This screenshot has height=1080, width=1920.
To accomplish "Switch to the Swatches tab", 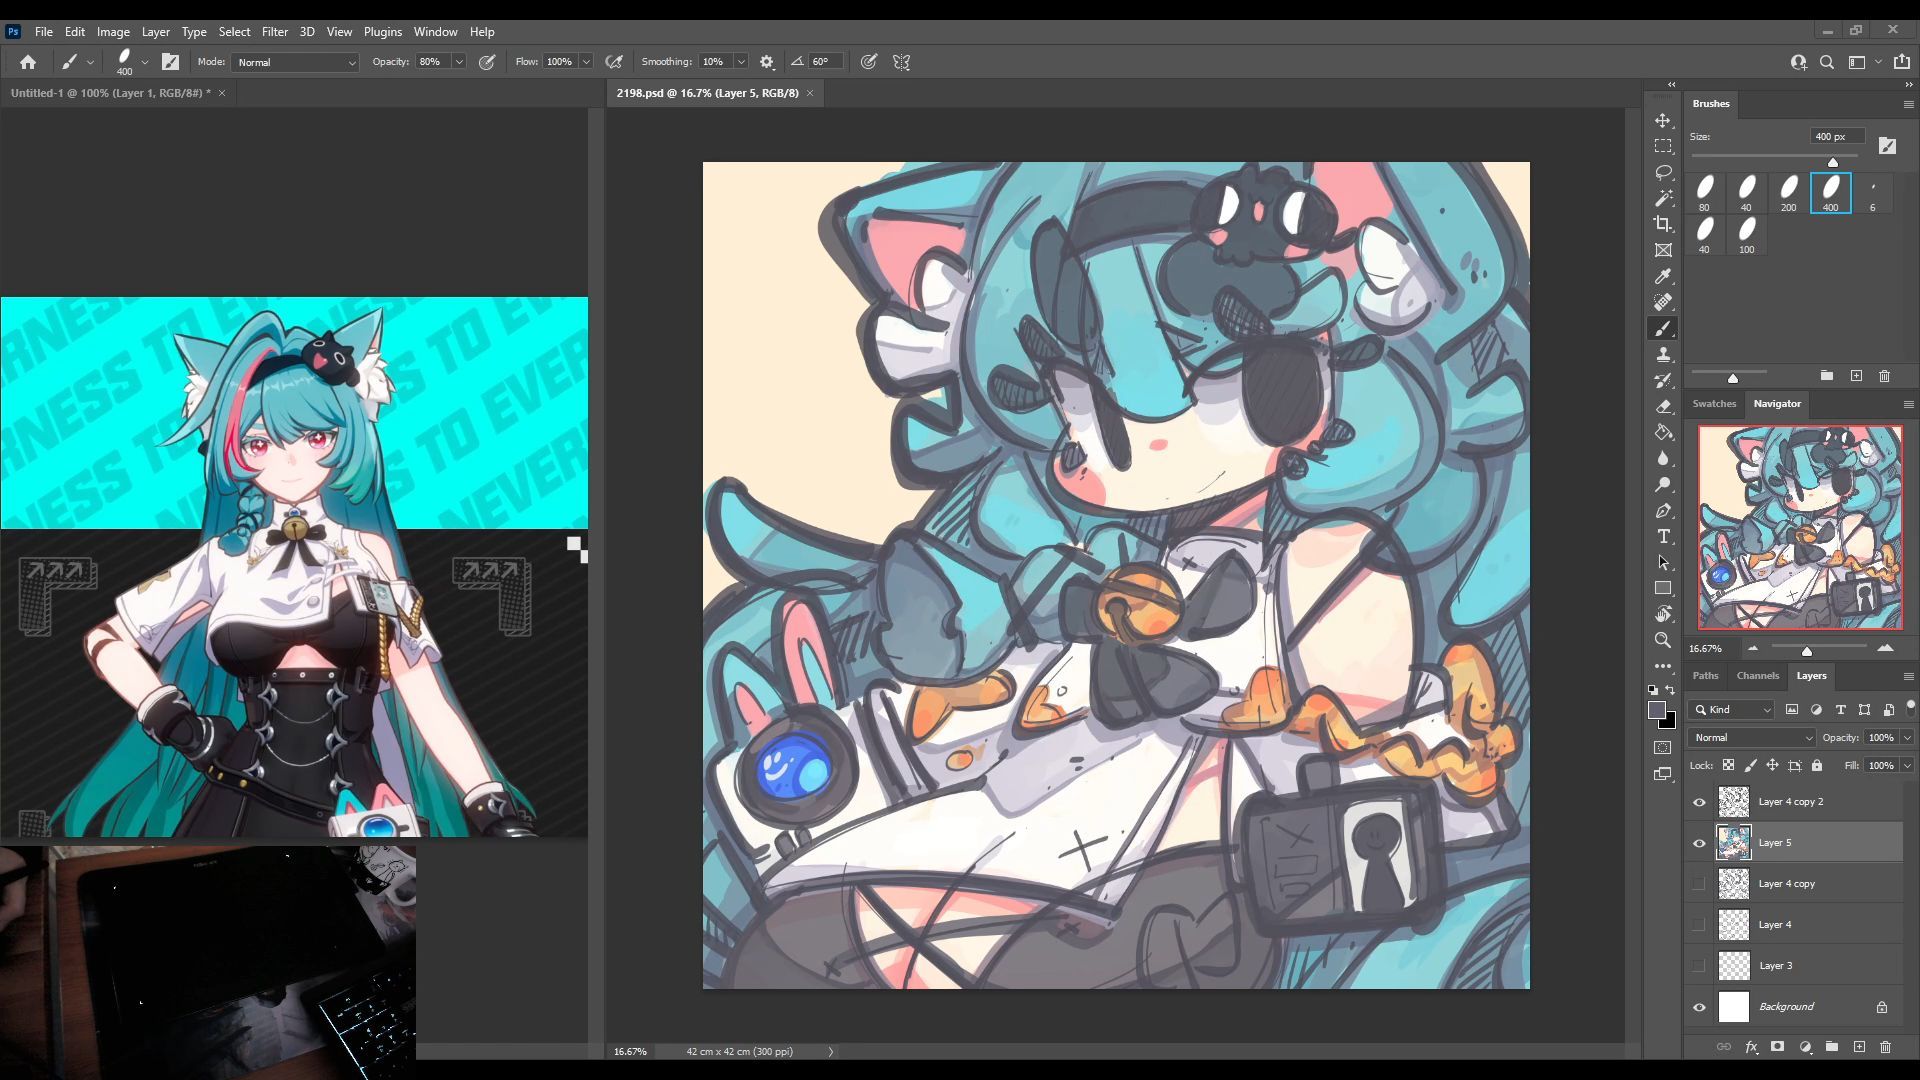I will click(1714, 404).
